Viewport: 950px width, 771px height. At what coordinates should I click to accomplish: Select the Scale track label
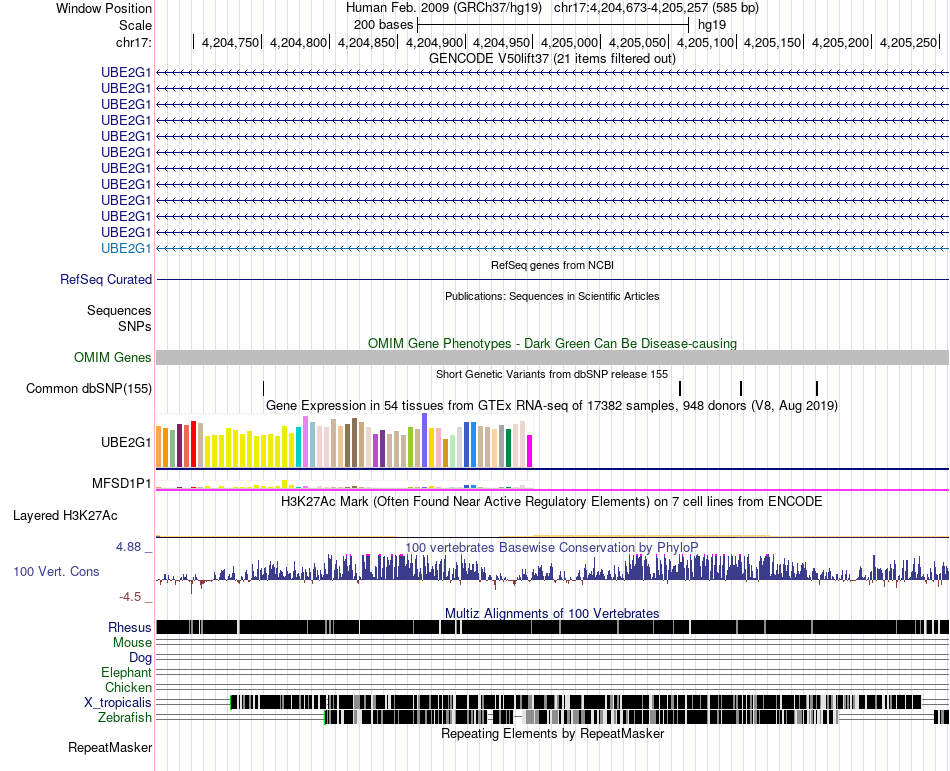(x=135, y=25)
